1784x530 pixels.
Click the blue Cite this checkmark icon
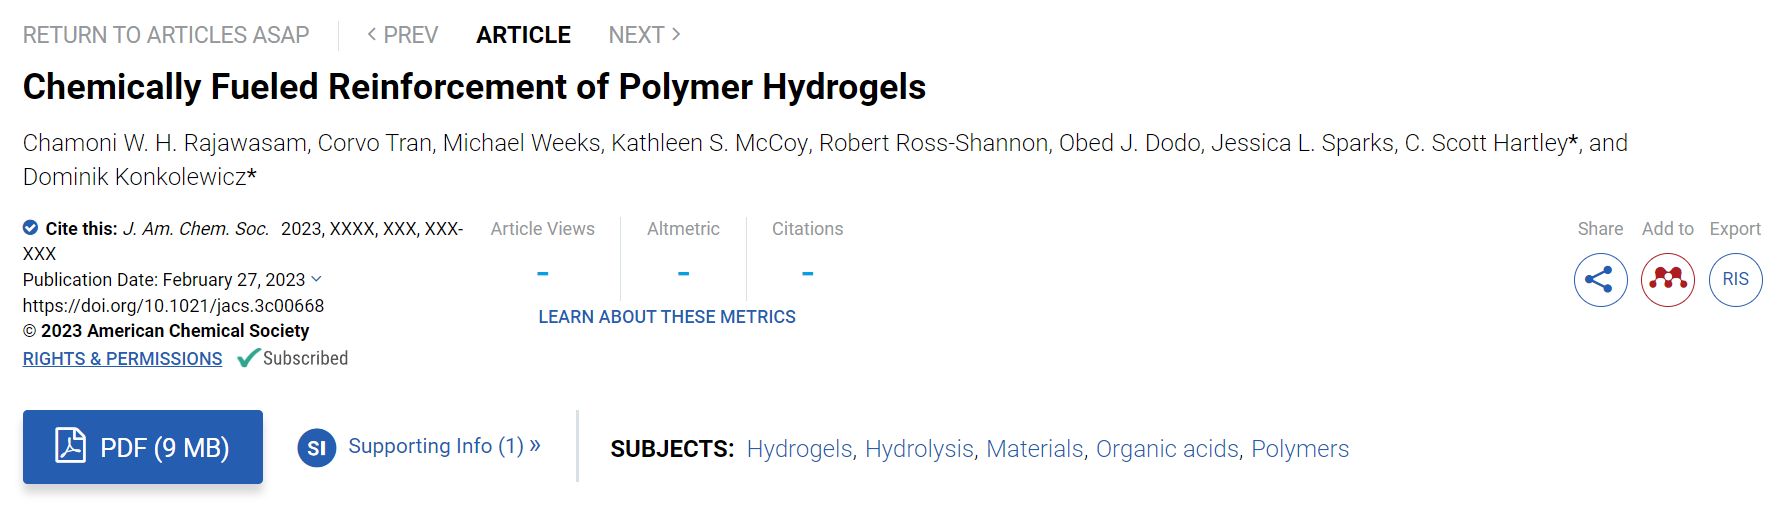click(x=30, y=227)
